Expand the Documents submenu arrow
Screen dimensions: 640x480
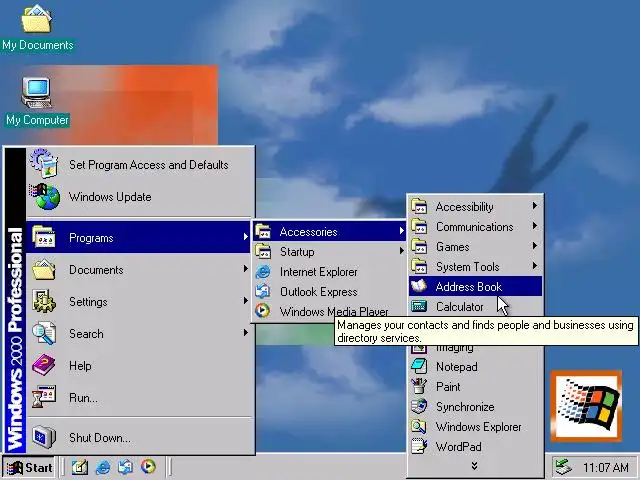click(x=245, y=269)
